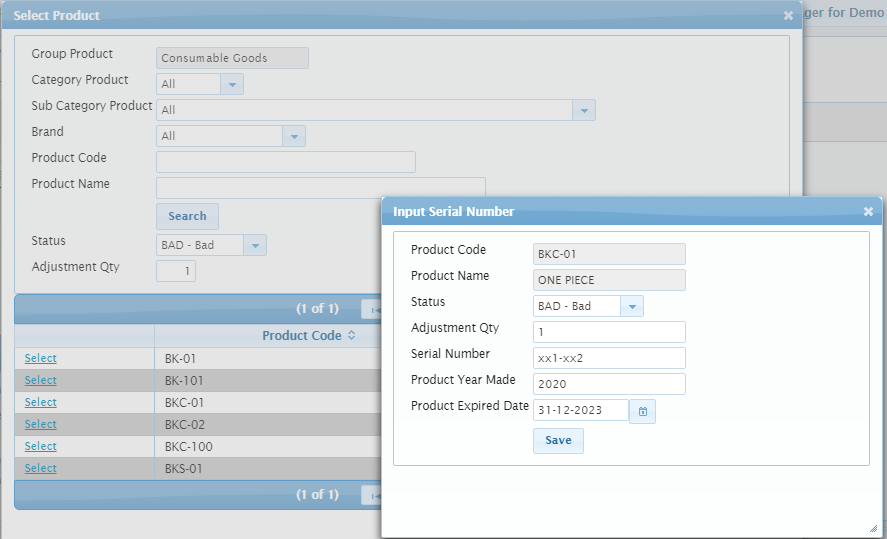Image resolution: width=887 pixels, height=539 pixels.
Task: Open Status dropdown in Select Product dialog
Action: click(255, 245)
